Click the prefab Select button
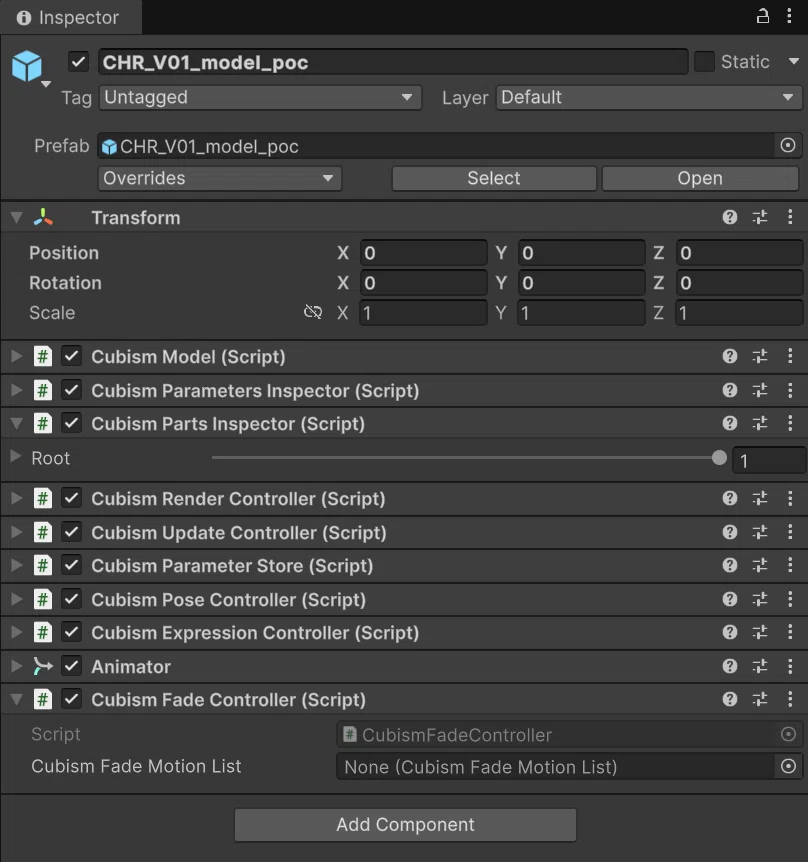Viewport: 808px width, 862px height. (494, 178)
